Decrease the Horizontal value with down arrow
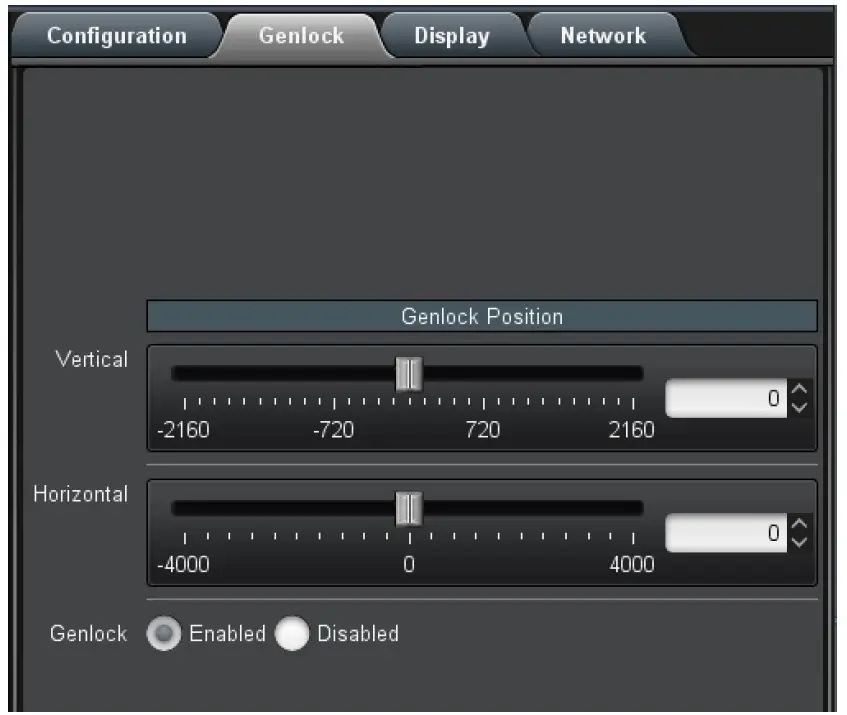Image resolution: width=847 pixels, height=715 pixels. (799, 543)
